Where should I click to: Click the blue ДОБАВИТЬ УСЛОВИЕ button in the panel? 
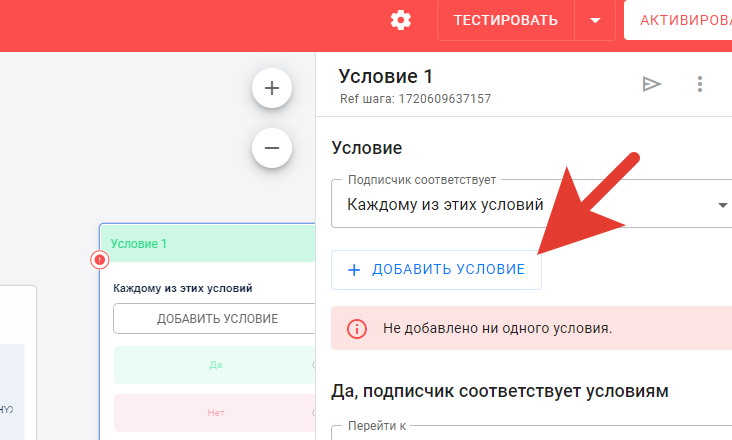436,270
